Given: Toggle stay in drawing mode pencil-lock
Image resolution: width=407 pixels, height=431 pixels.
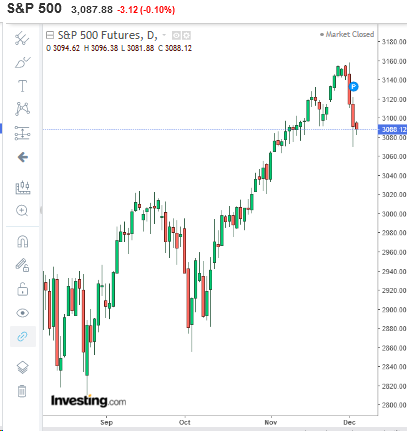Looking at the screenshot, I should [22, 265].
